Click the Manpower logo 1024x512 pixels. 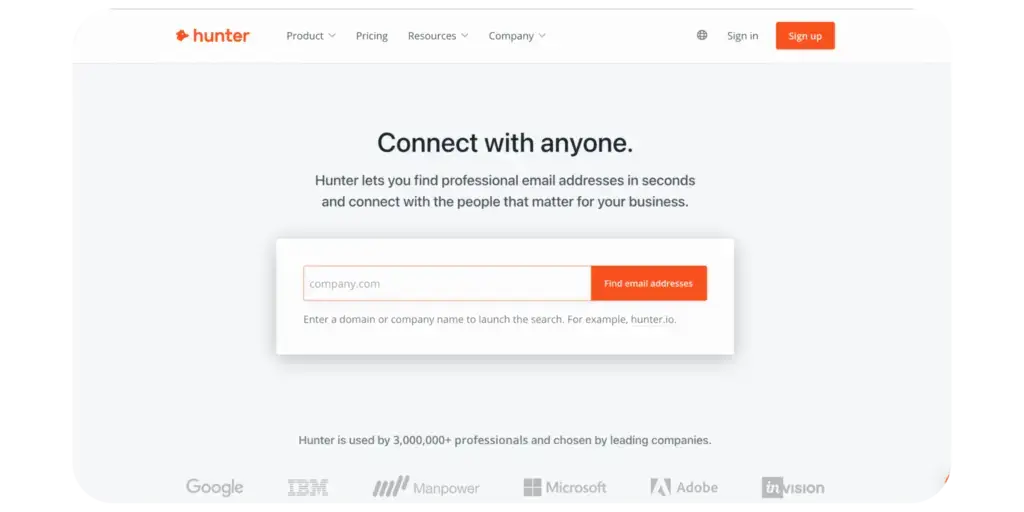tap(426, 487)
